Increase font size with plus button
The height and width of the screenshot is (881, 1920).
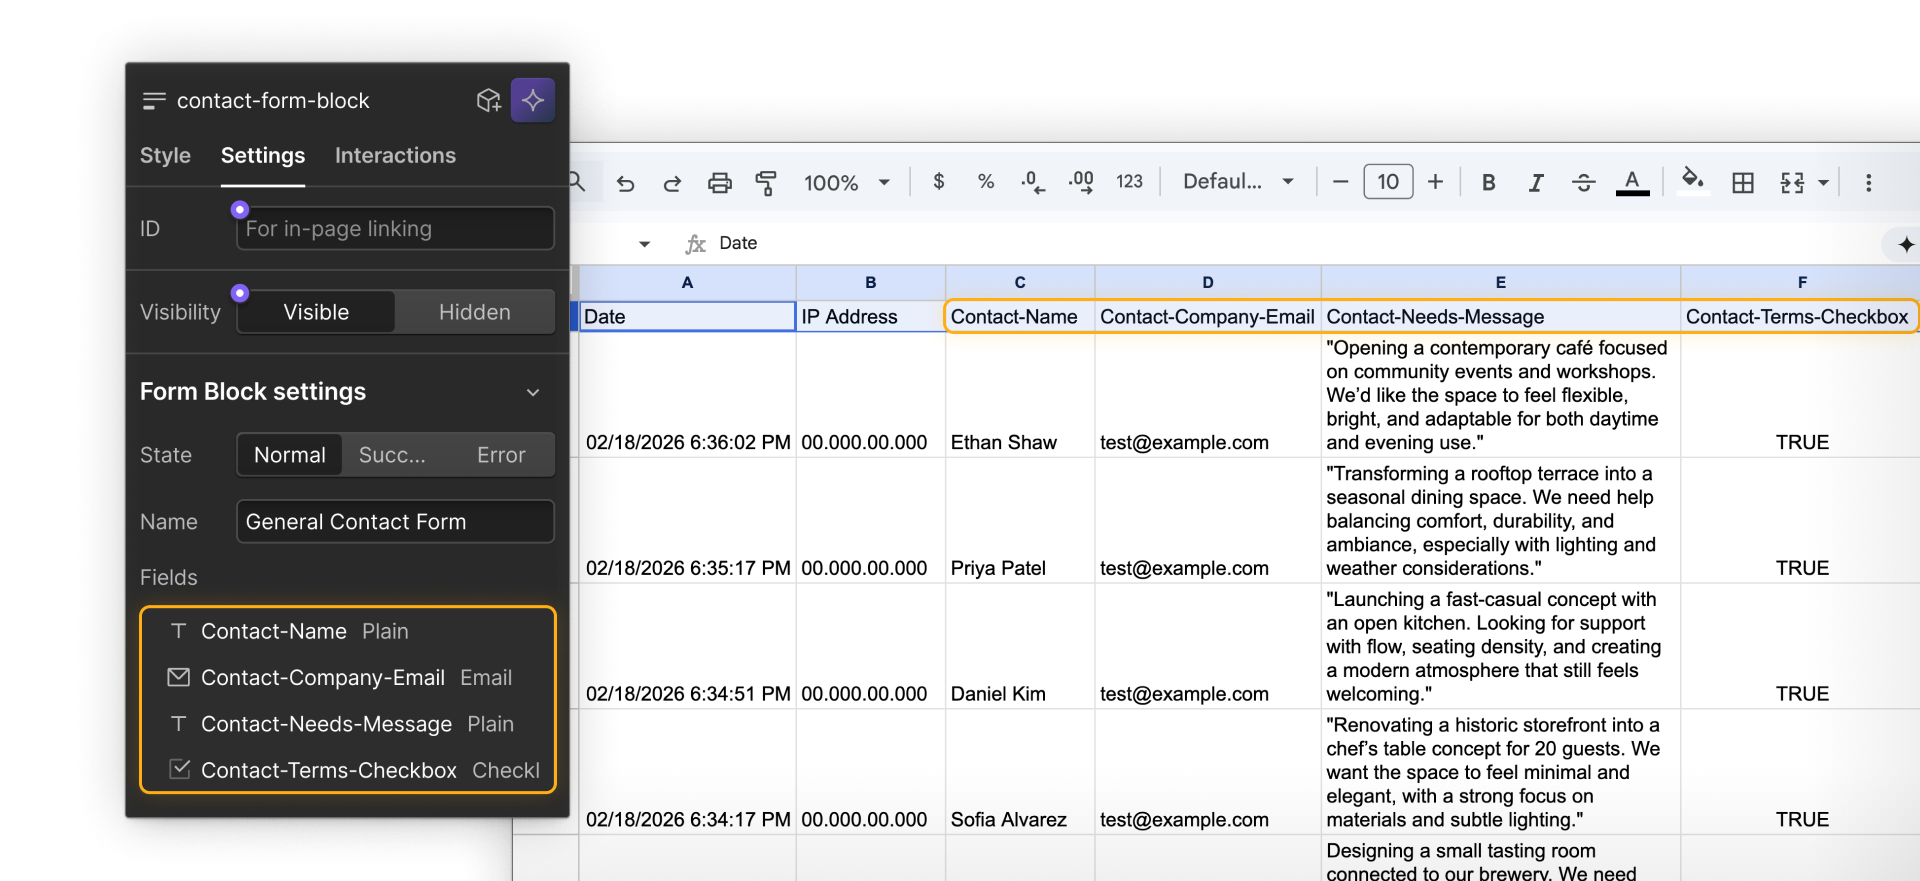point(1435,182)
